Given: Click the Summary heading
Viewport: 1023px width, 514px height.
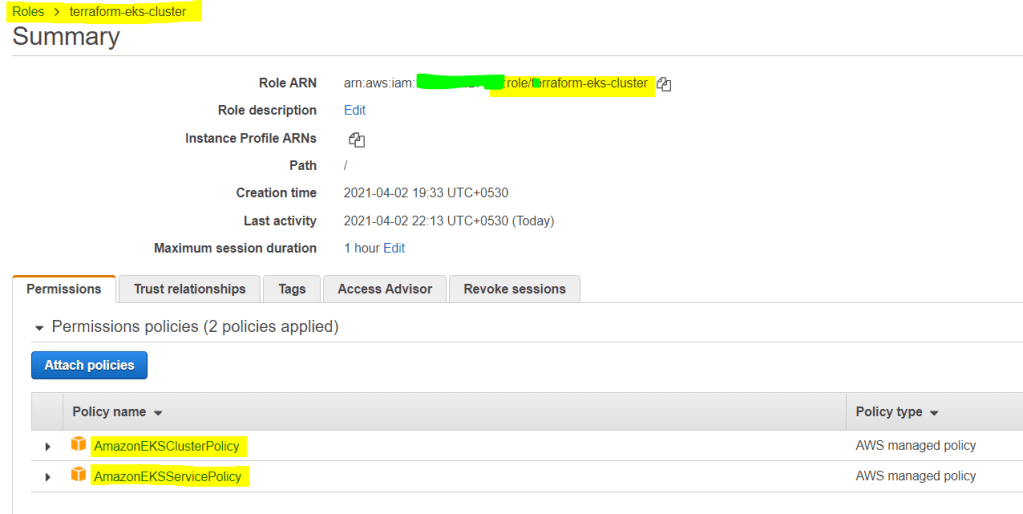Looking at the screenshot, I should (66, 37).
